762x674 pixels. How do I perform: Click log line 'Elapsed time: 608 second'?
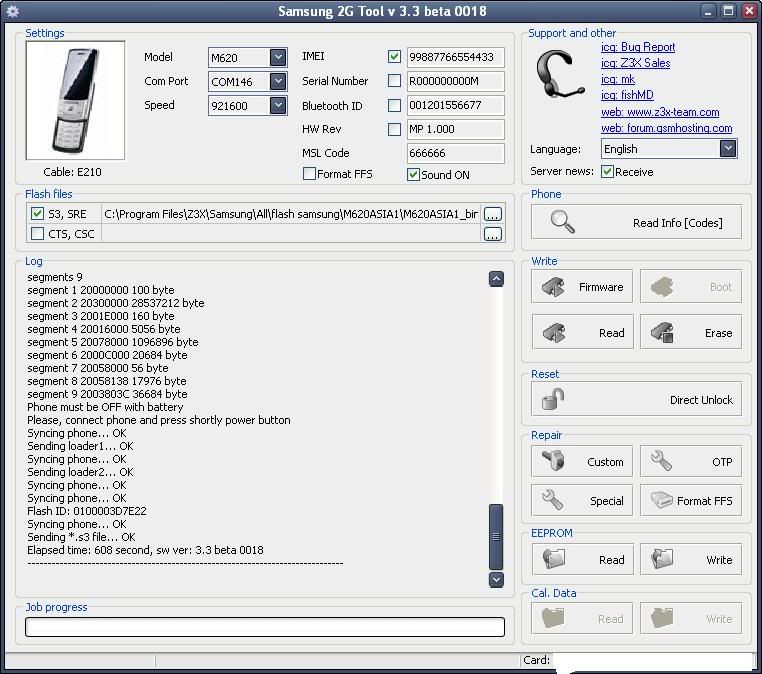pyautogui.click(x=145, y=550)
